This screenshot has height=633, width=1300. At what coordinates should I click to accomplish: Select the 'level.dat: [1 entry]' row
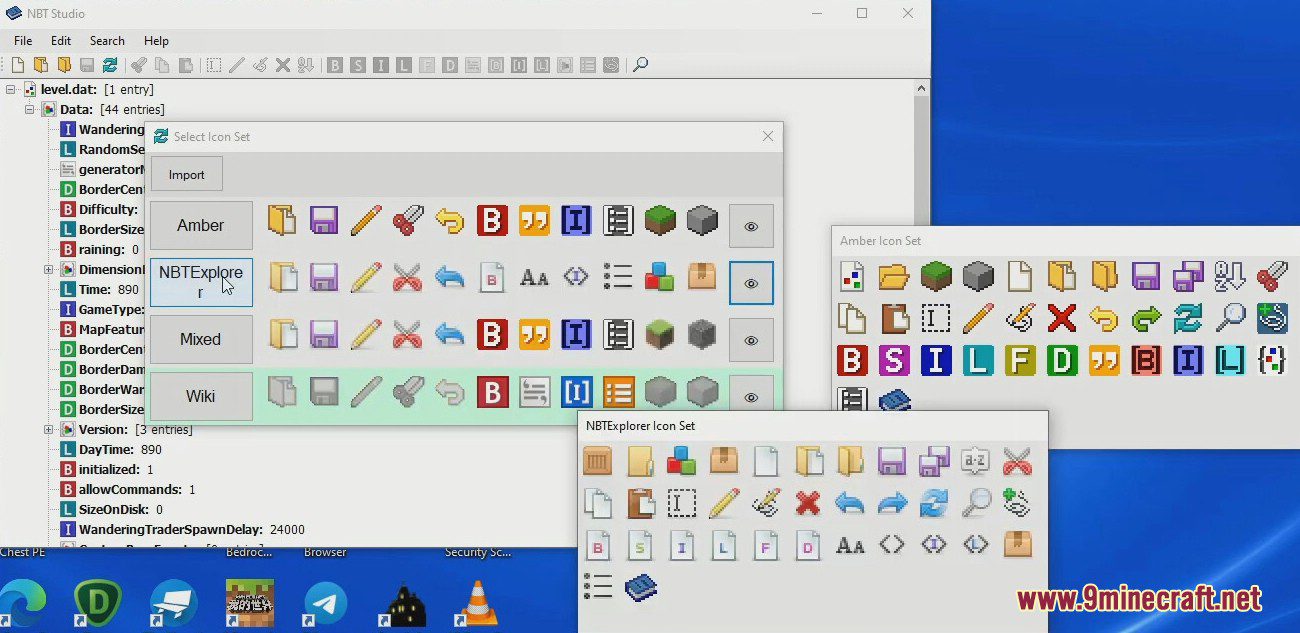point(89,89)
